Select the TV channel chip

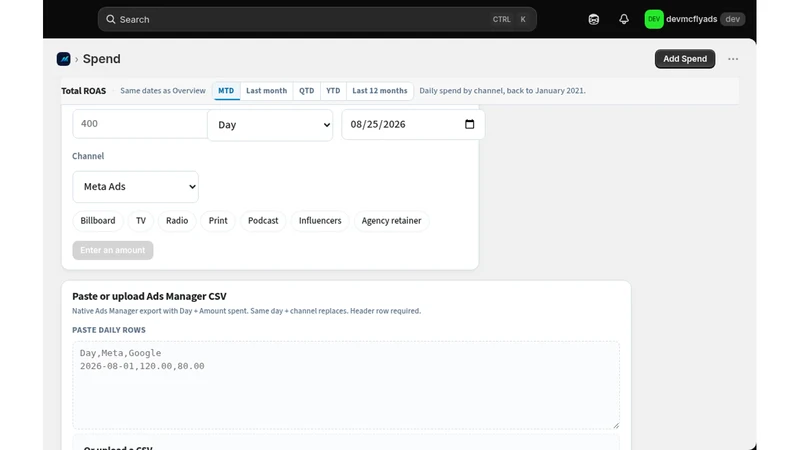[x=141, y=221]
